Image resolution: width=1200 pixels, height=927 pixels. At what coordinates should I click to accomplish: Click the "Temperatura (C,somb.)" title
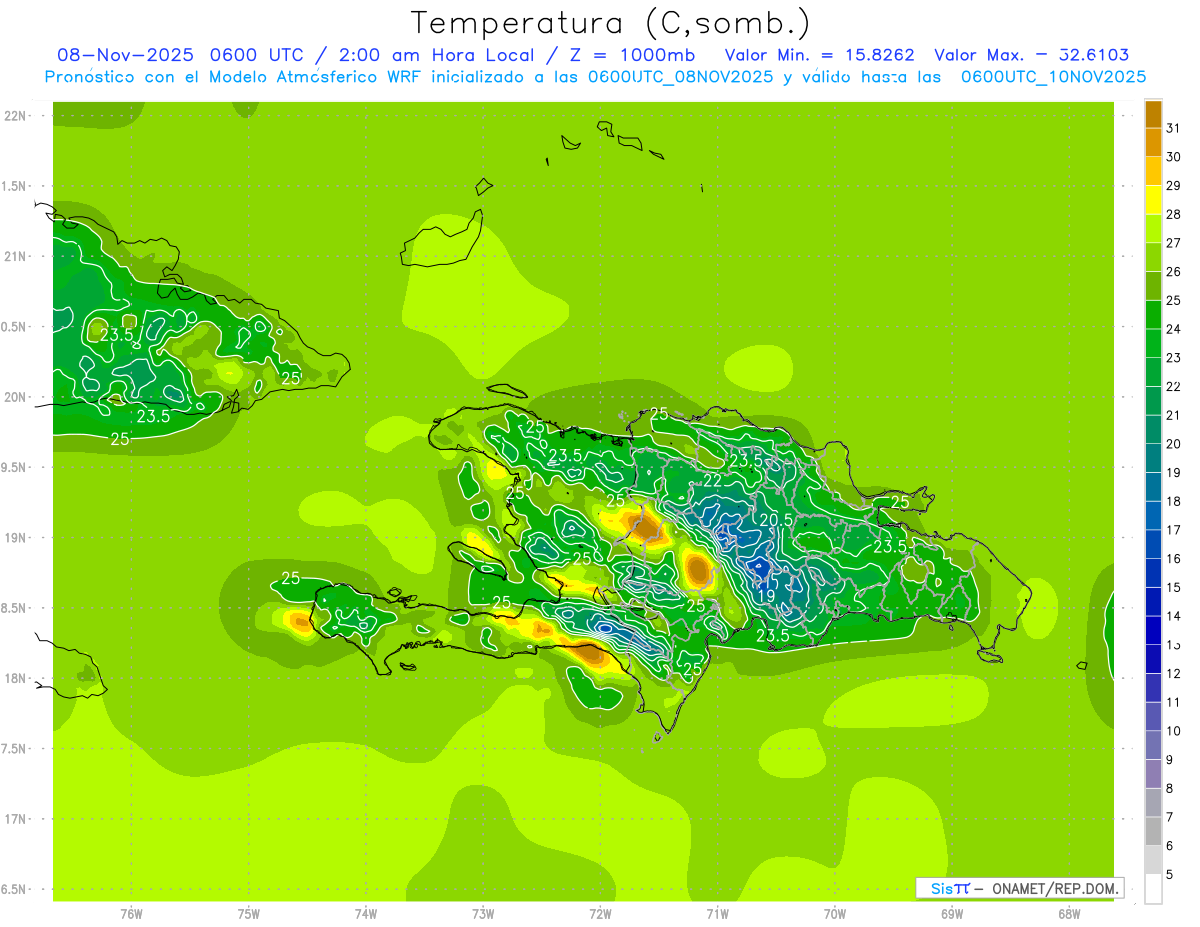tap(611, 23)
